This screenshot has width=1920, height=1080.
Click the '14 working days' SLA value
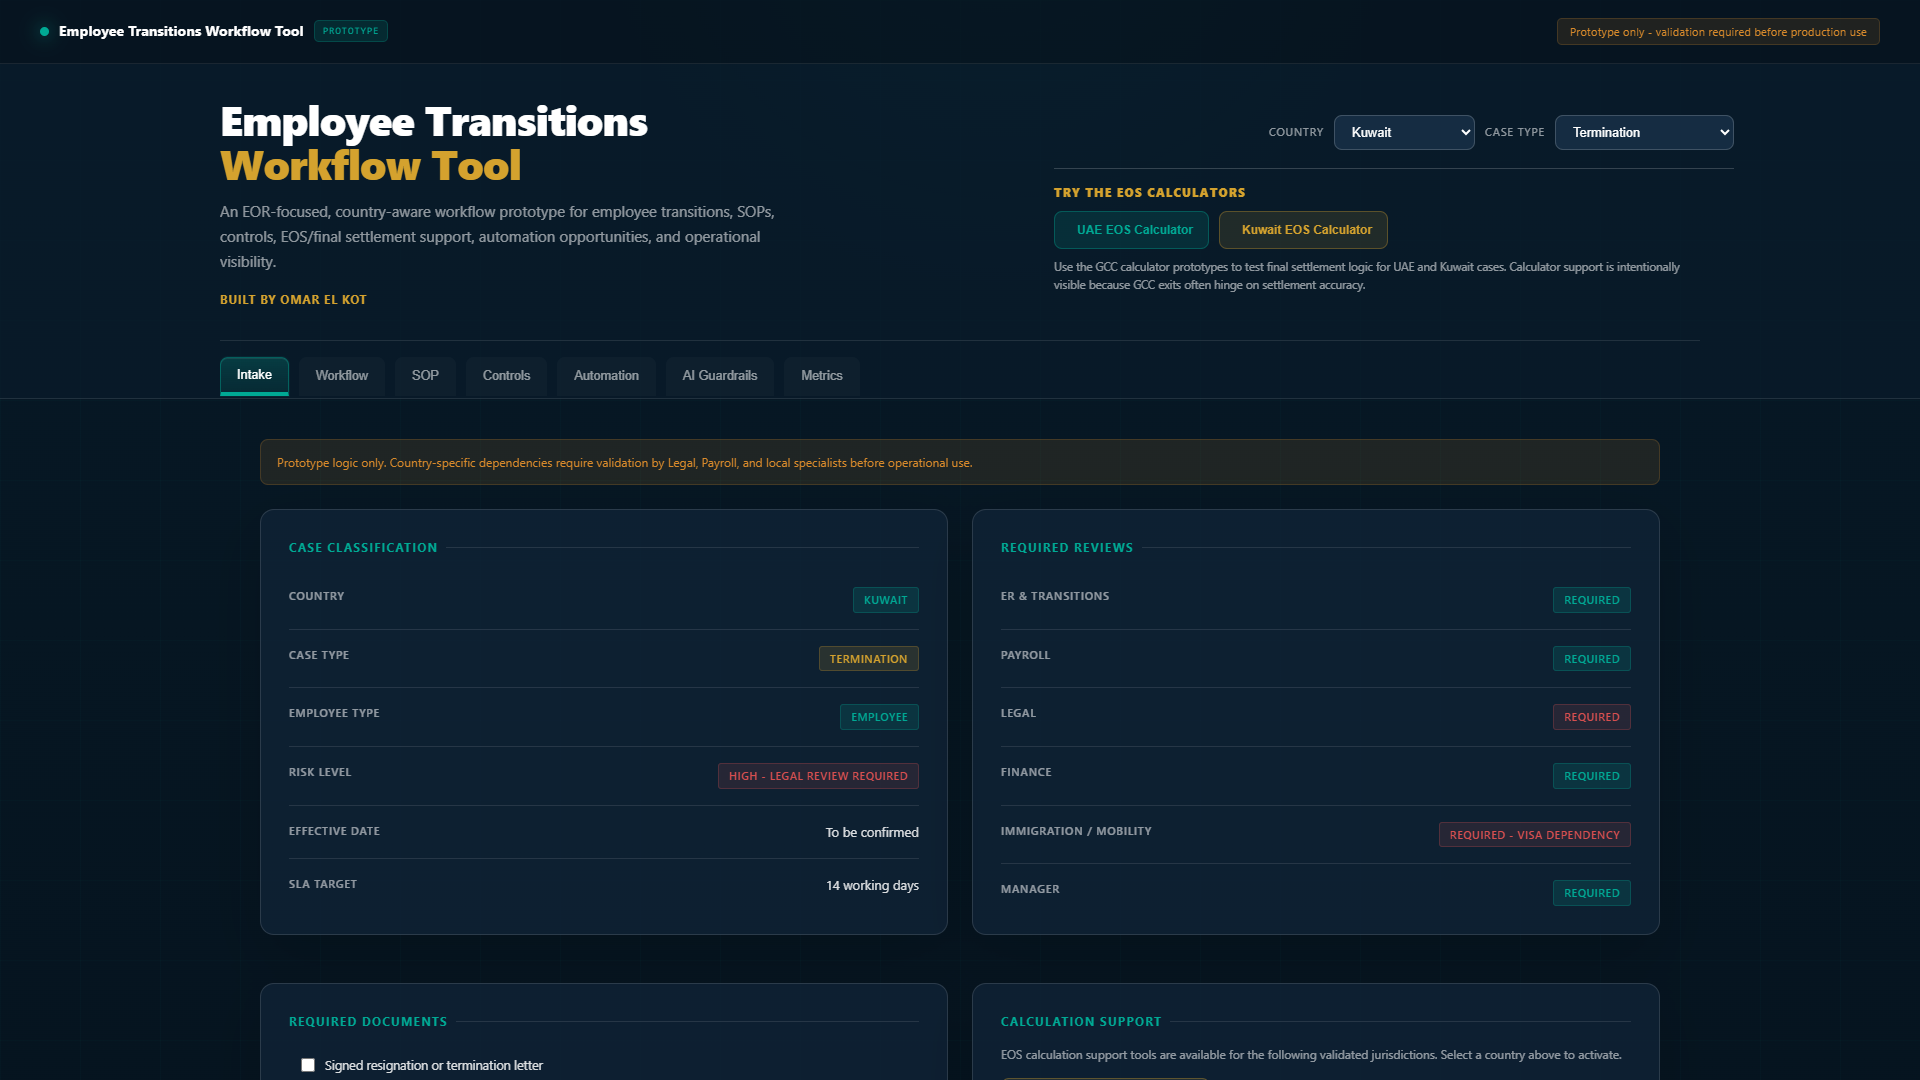click(x=872, y=885)
